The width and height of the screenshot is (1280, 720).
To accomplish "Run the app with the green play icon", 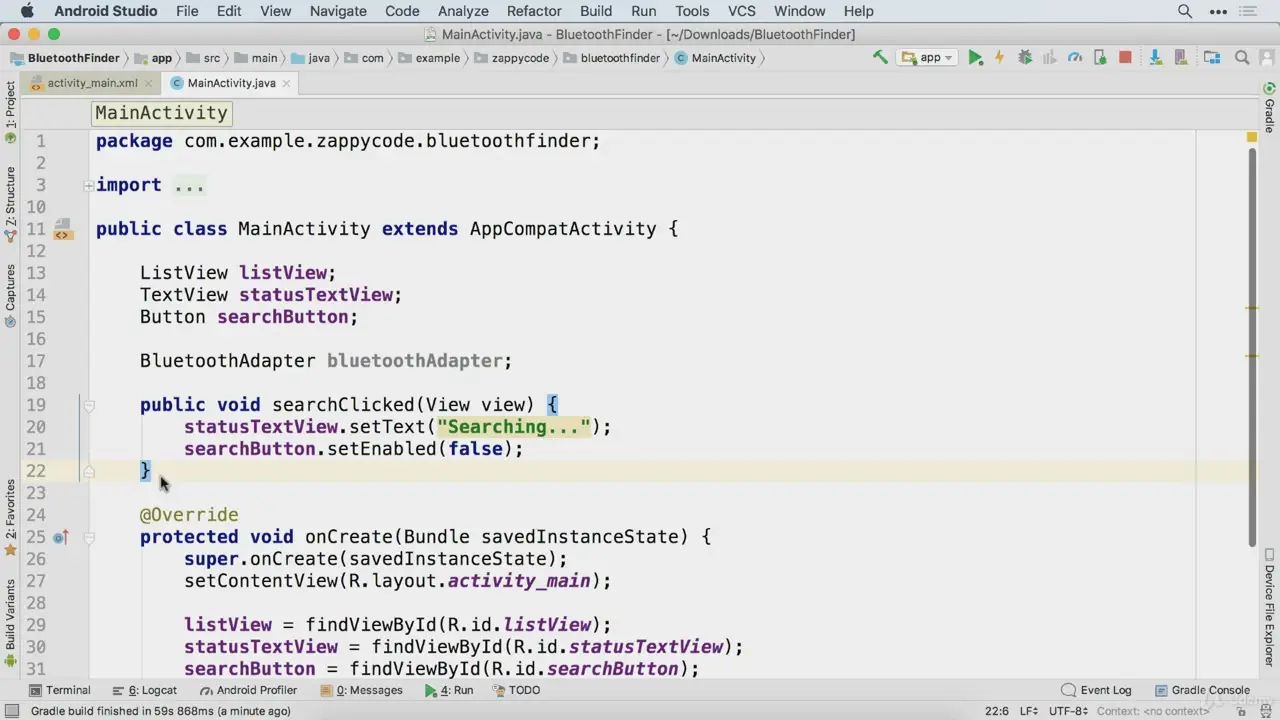I will [x=975, y=58].
